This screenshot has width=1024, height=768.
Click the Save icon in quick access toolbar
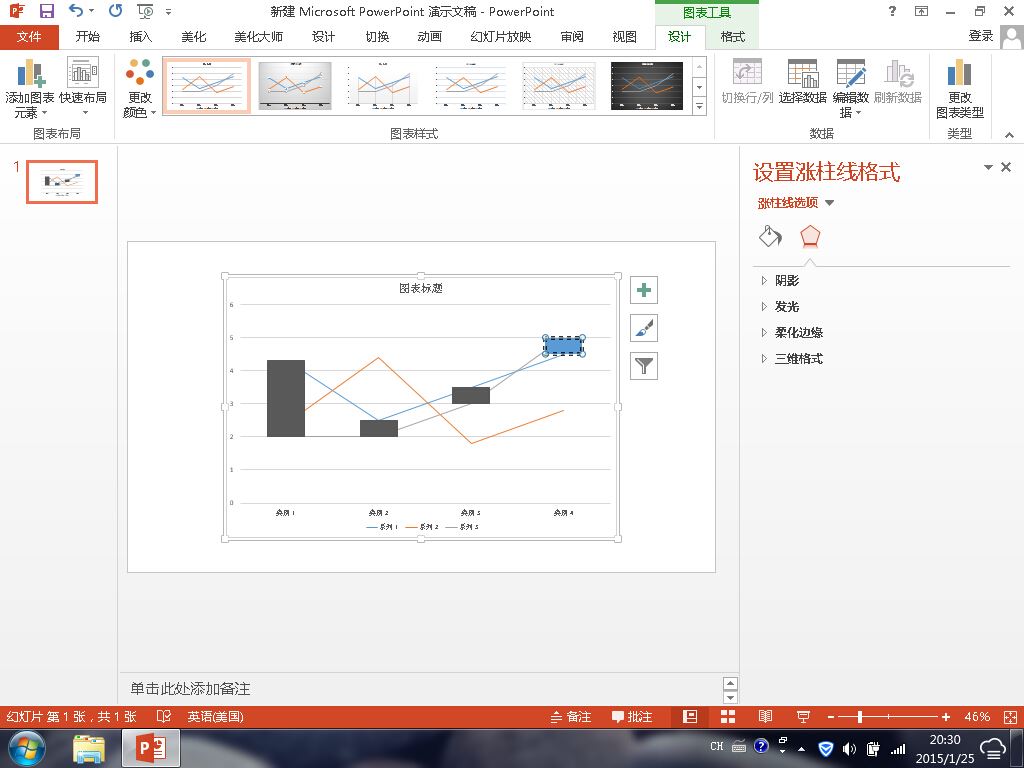pos(46,11)
